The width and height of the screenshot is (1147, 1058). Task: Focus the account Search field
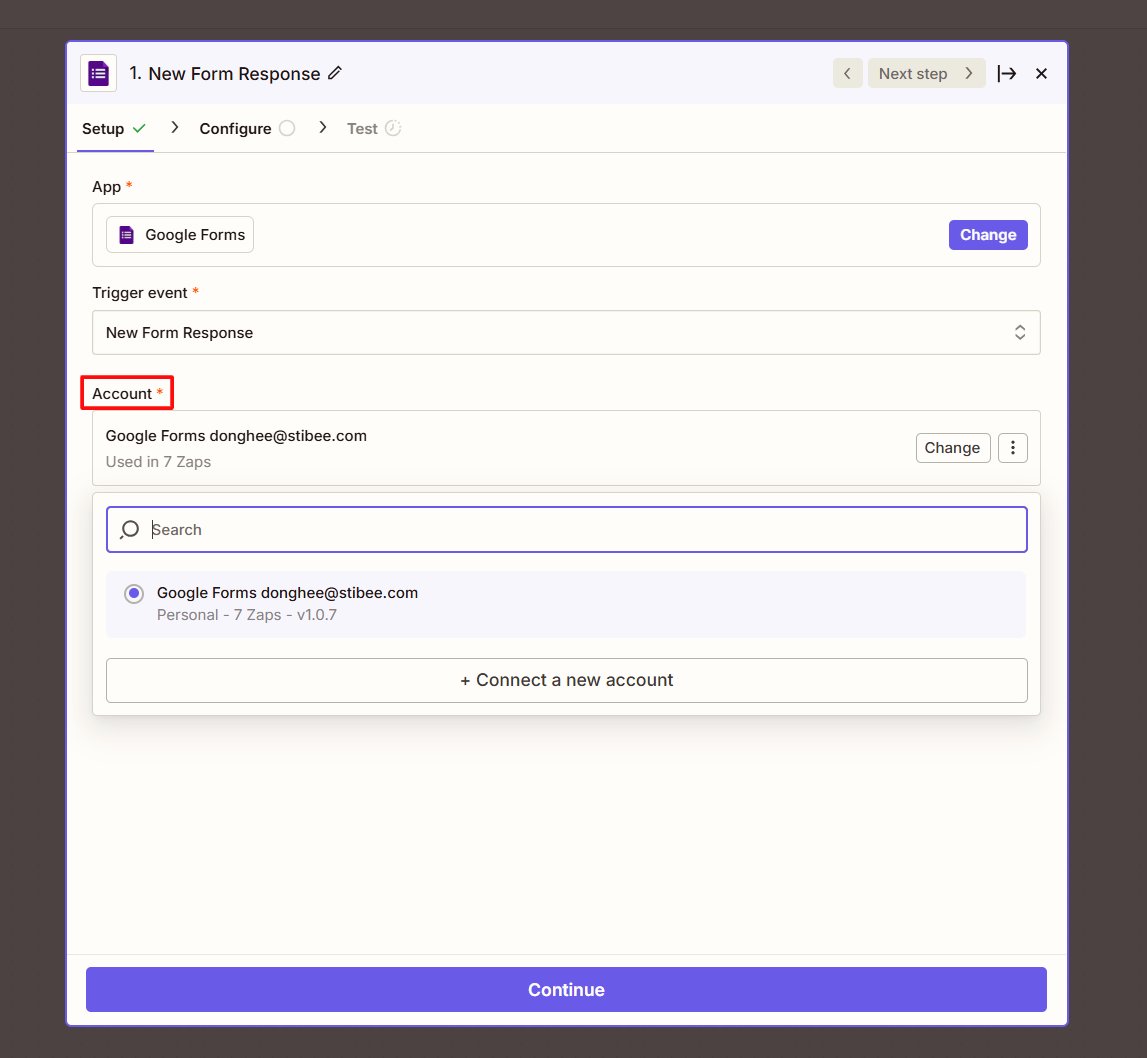coord(566,530)
